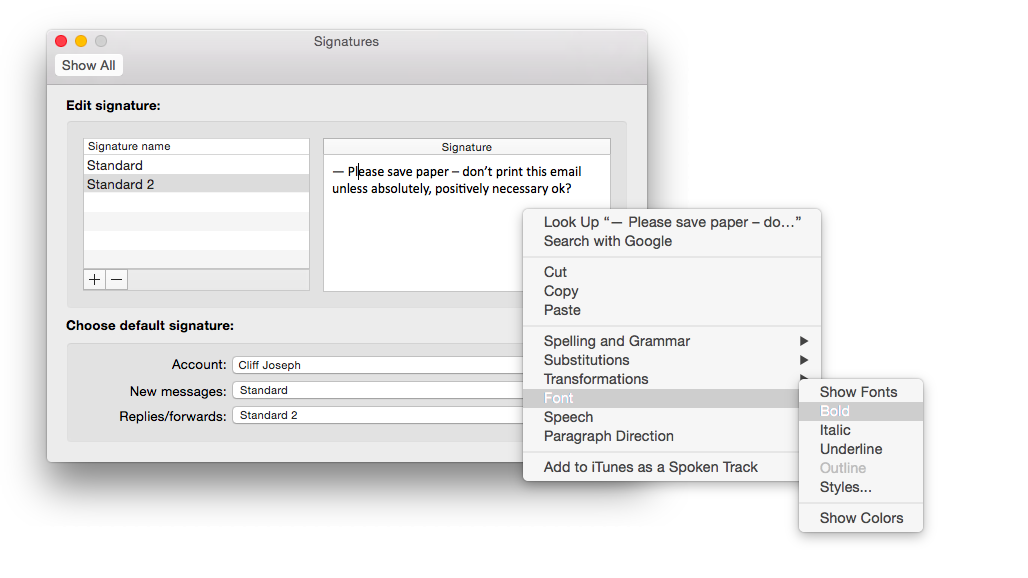This screenshot has height=578, width=1028.
Task: Click the Signature name column header
Action: [196, 146]
